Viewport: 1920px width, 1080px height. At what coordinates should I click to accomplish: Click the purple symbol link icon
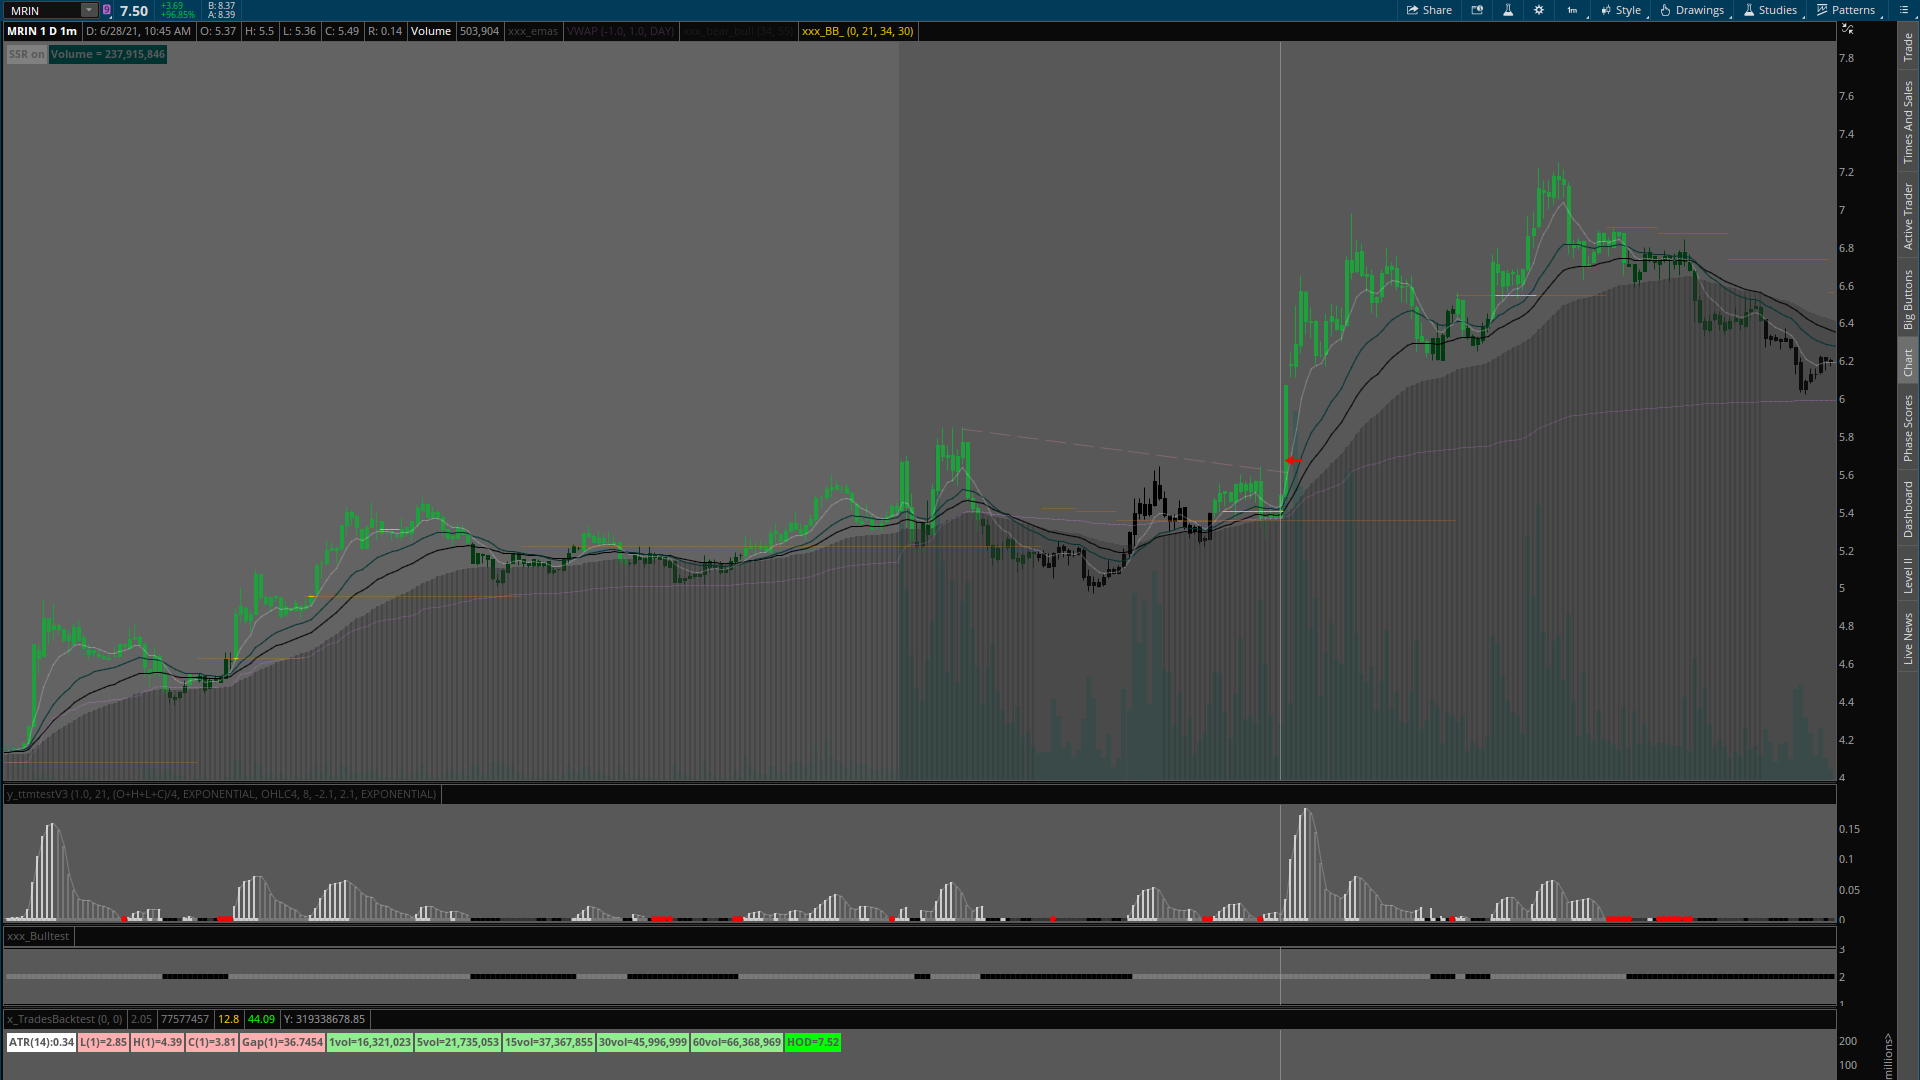pos(107,10)
